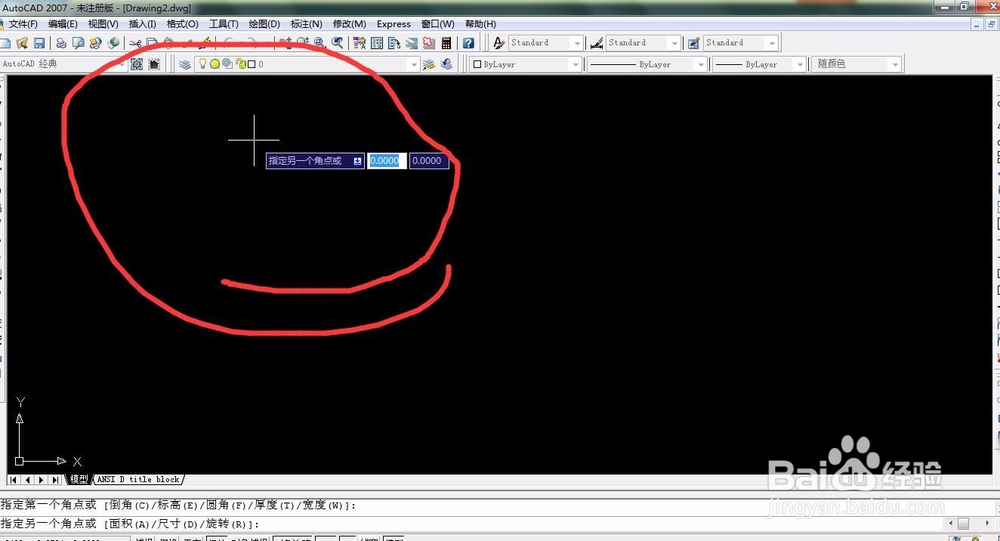Open the ByLayer lineweight dropdown
The width and height of the screenshot is (1000, 541).
[x=800, y=64]
